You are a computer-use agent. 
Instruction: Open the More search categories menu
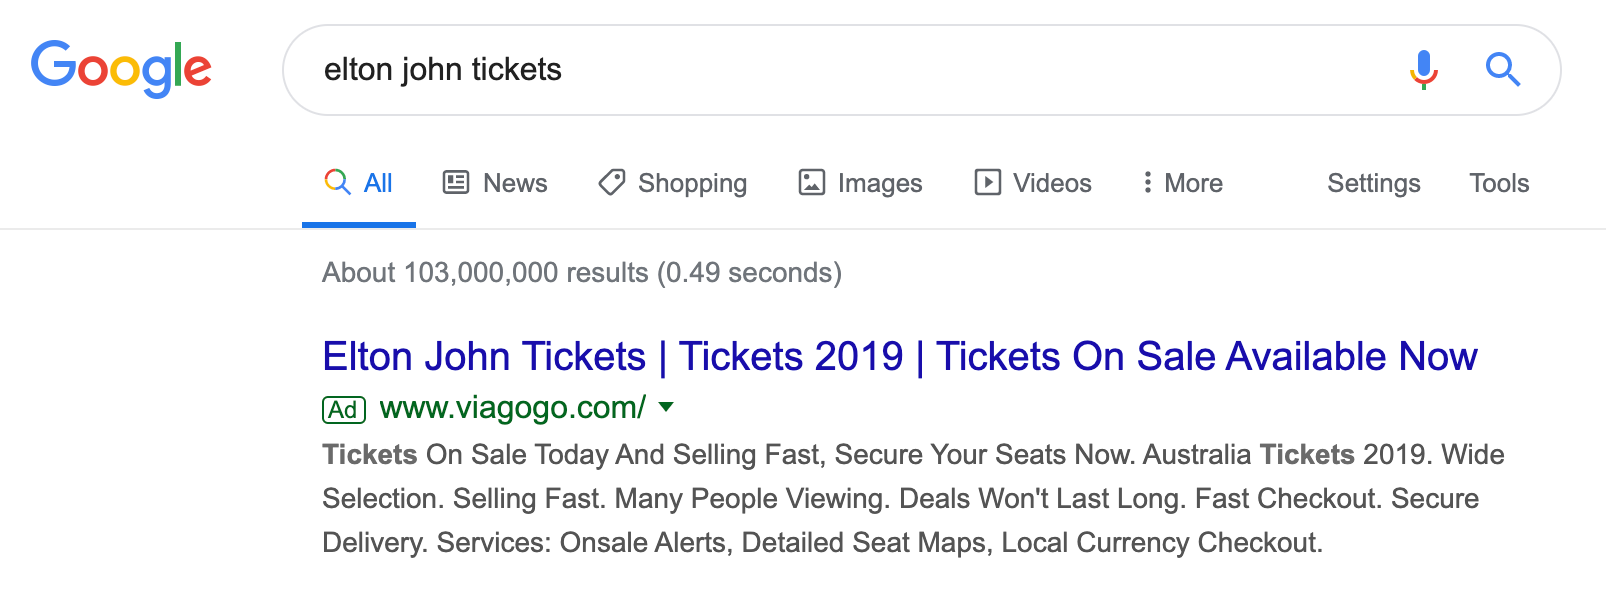1183,183
